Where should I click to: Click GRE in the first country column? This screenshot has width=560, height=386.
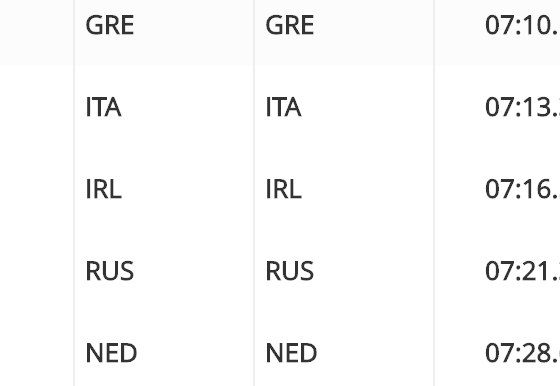click(110, 25)
